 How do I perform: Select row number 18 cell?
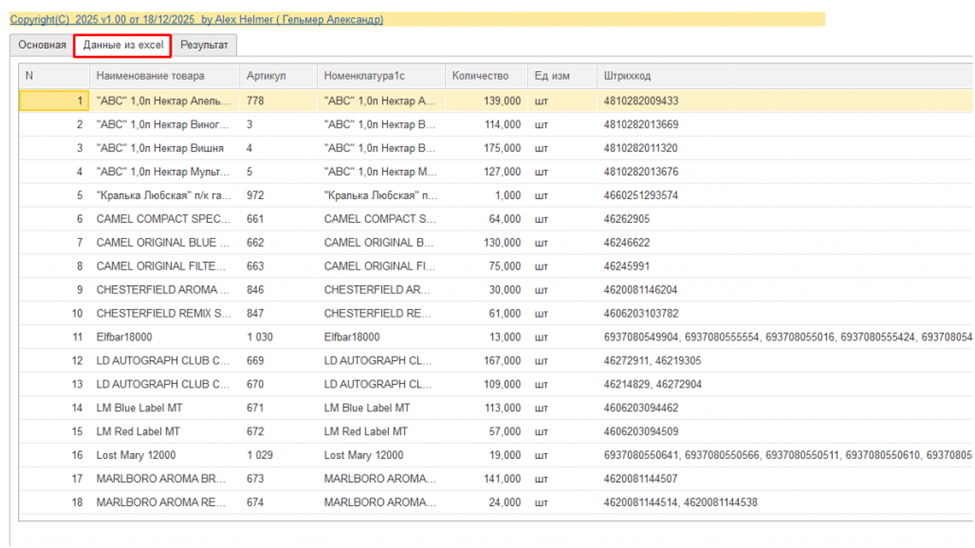coord(77,502)
